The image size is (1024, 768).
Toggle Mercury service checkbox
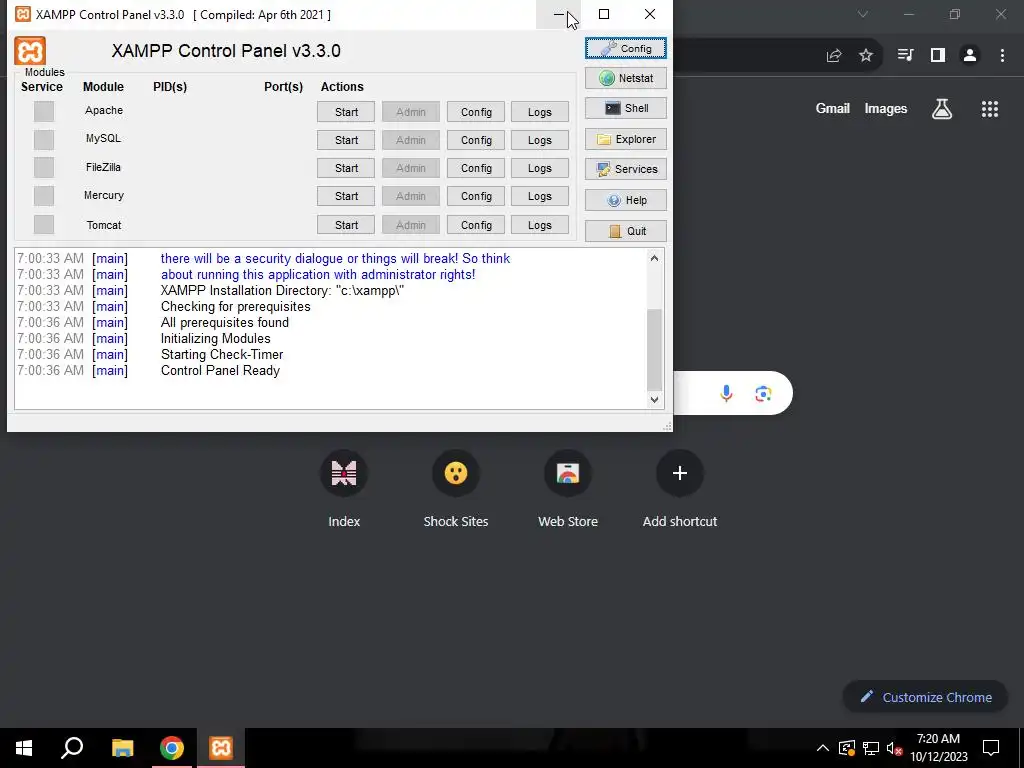tap(44, 196)
